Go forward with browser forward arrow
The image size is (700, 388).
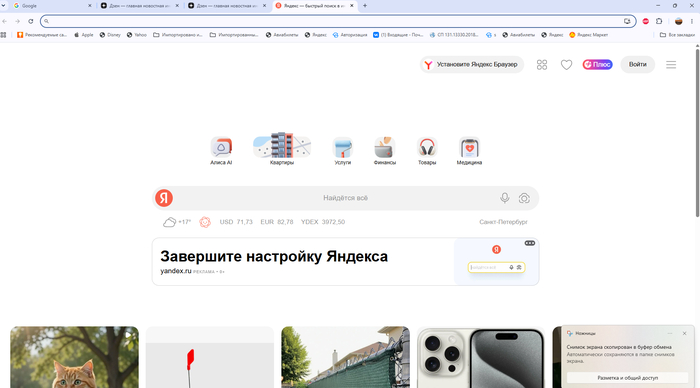[17, 21]
